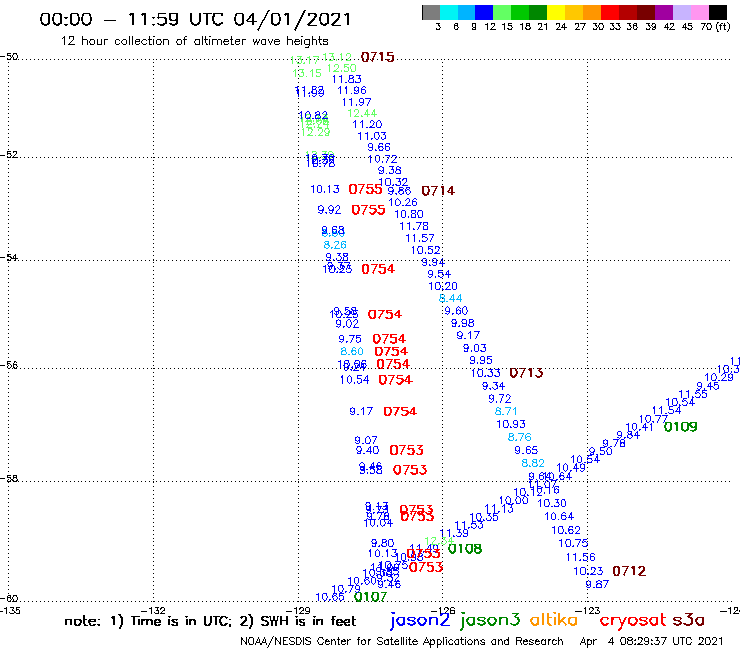This screenshot has width=740, height=650.
Task: Select the light blue value '8.26'
Action: tap(335, 245)
